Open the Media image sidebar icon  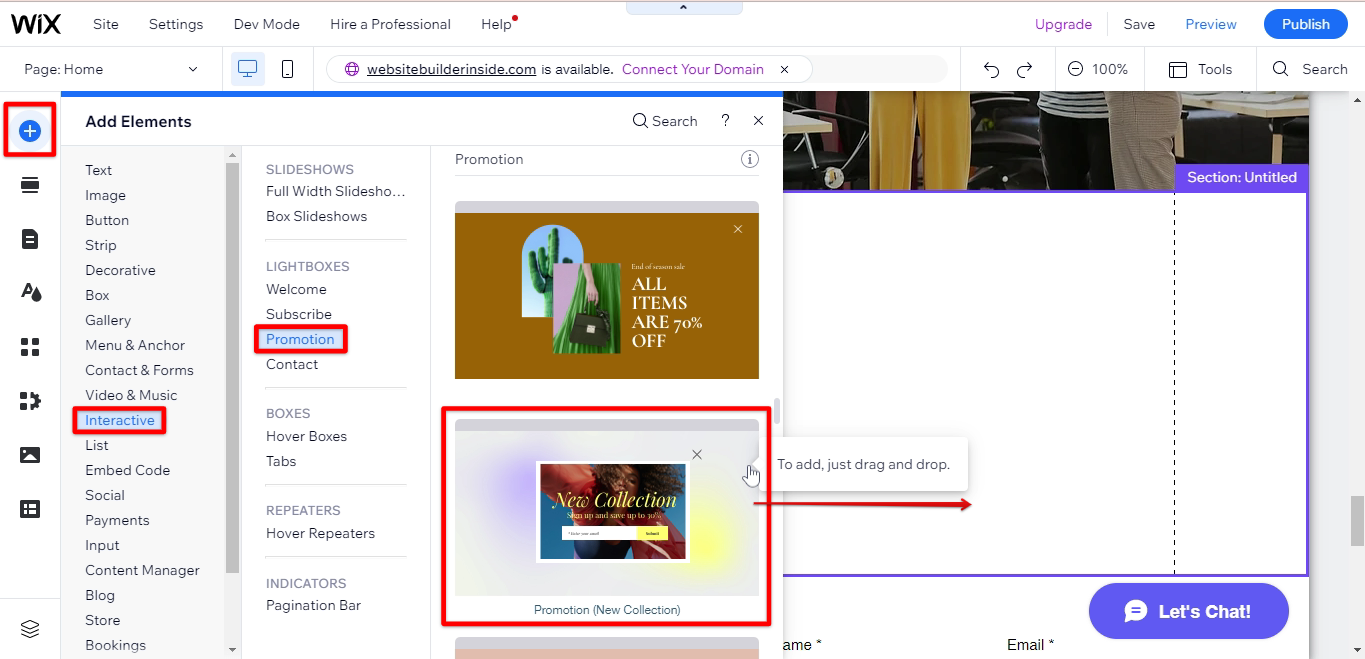pos(30,455)
